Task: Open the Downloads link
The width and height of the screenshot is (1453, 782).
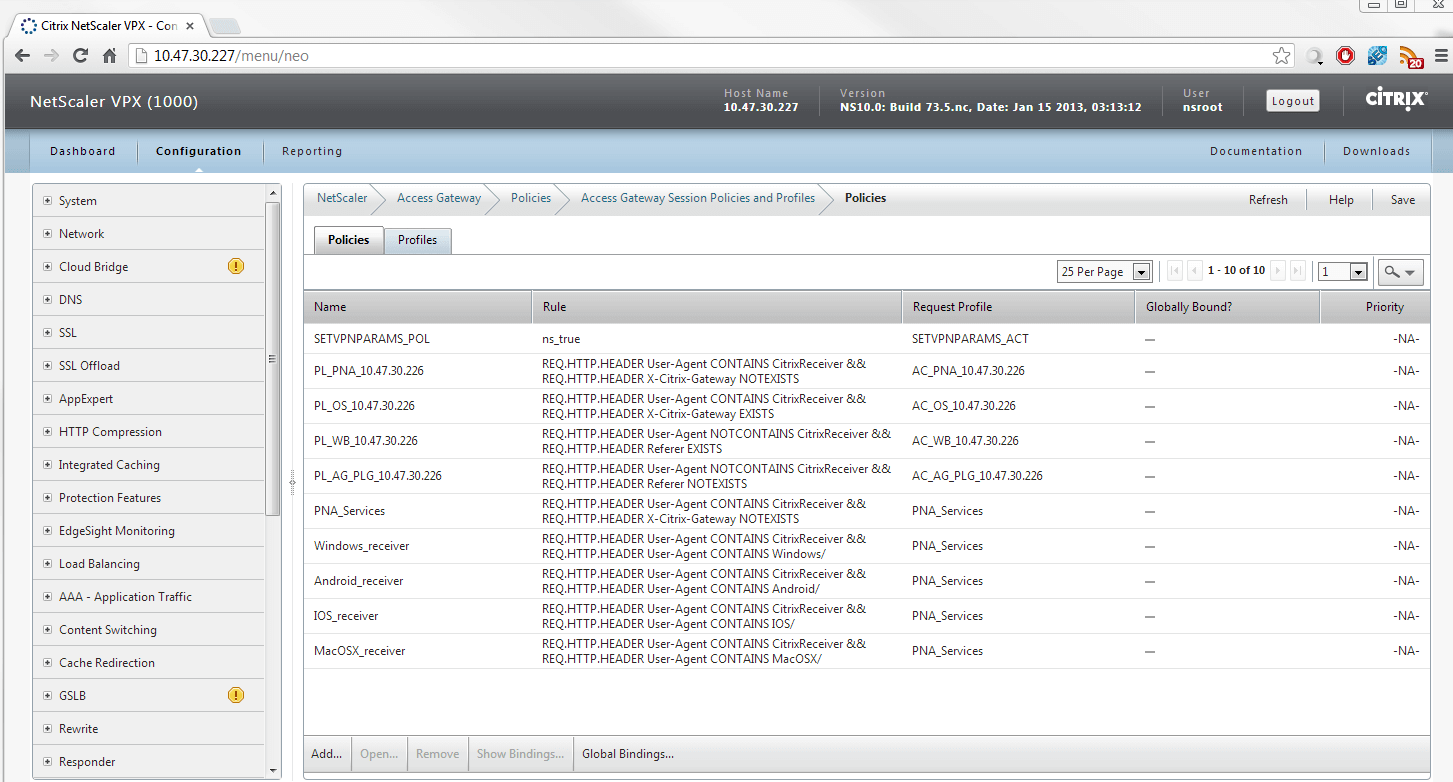Action: pyautogui.click(x=1376, y=151)
